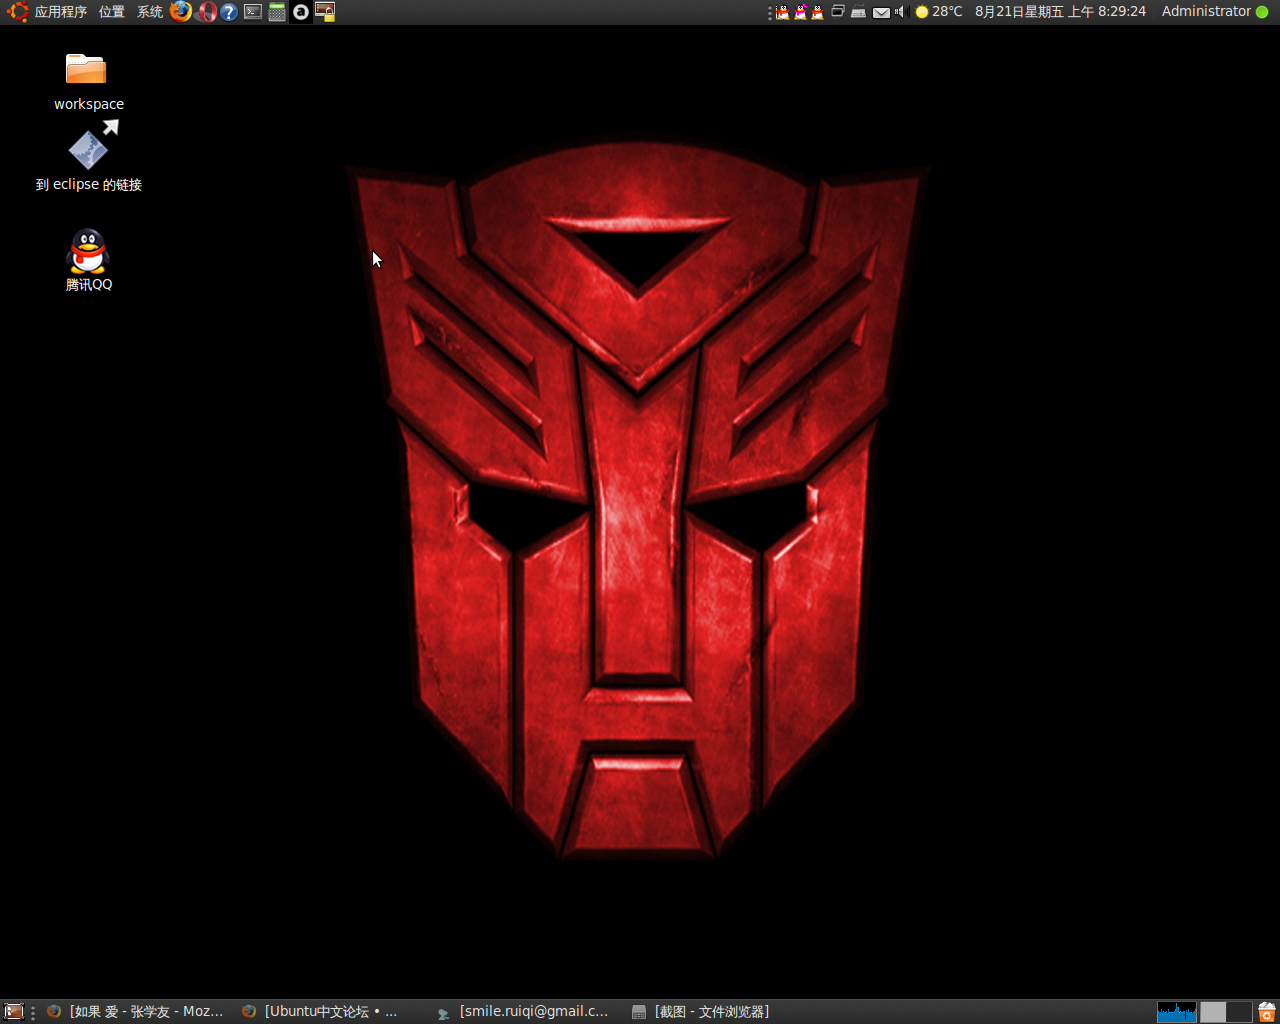Open the 位置 (Places) menu
The width and height of the screenshot is (1280, 1024).
[x=112, y=12]
